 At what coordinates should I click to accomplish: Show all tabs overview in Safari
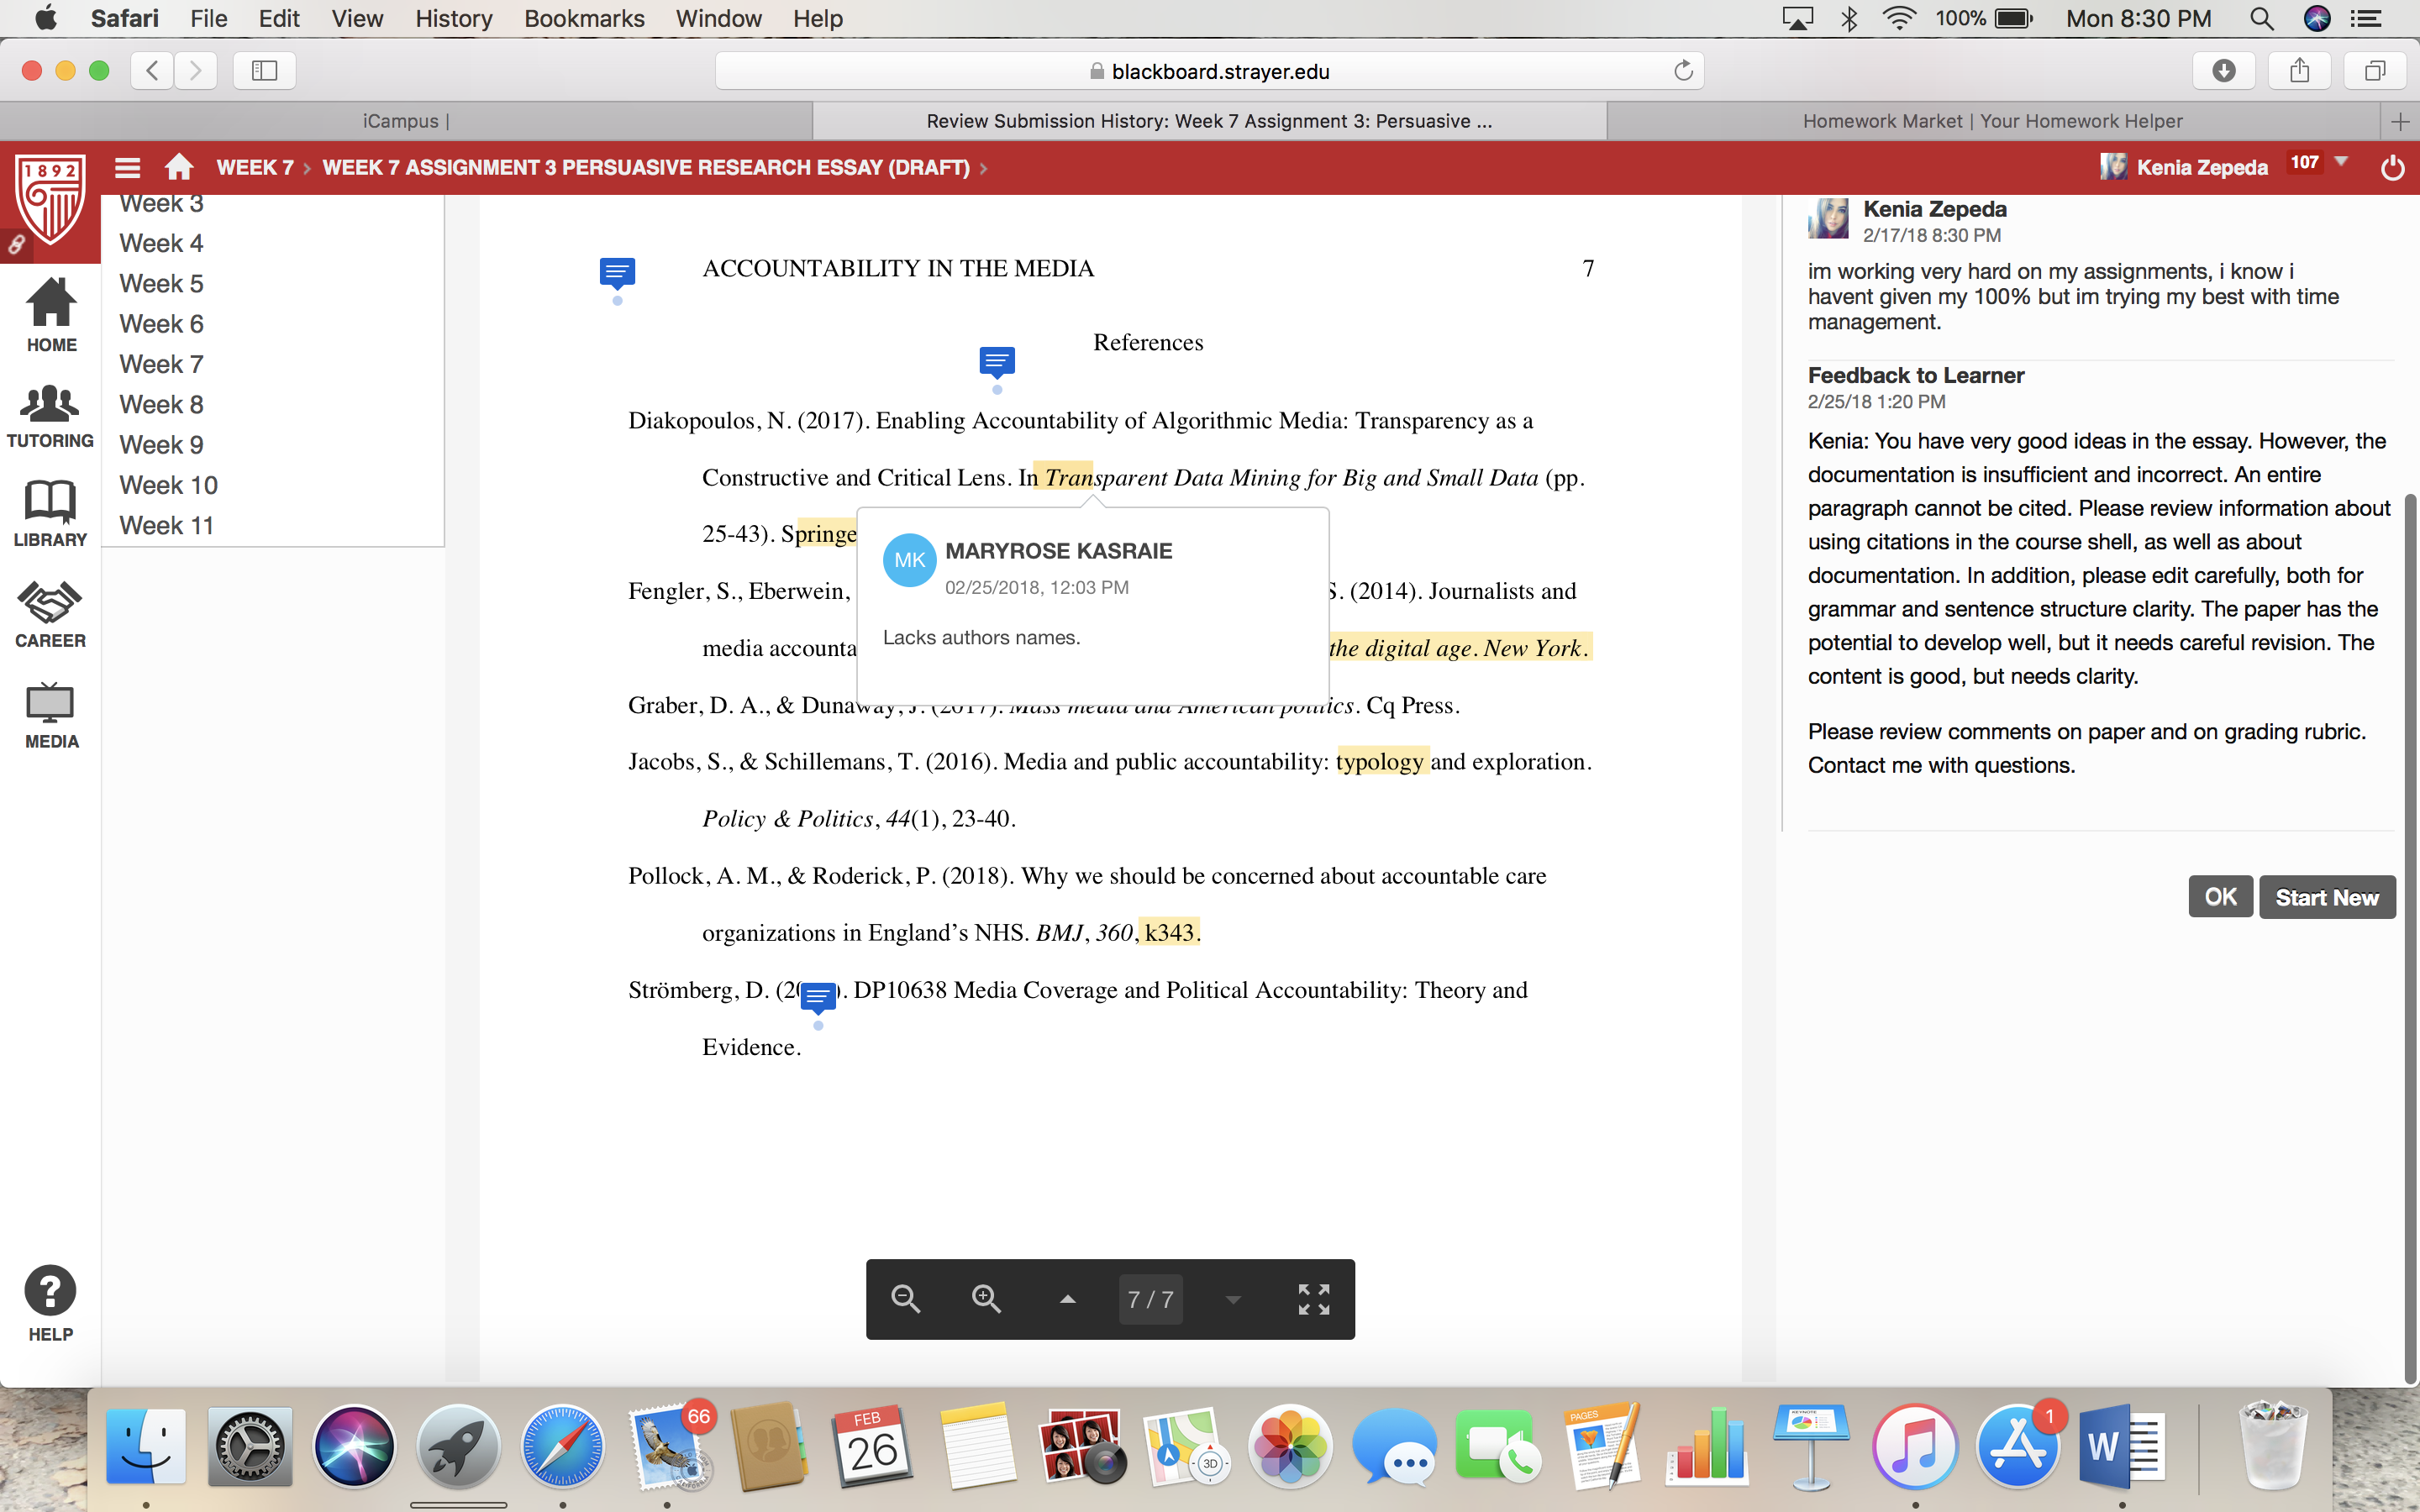coord(2374,71)
